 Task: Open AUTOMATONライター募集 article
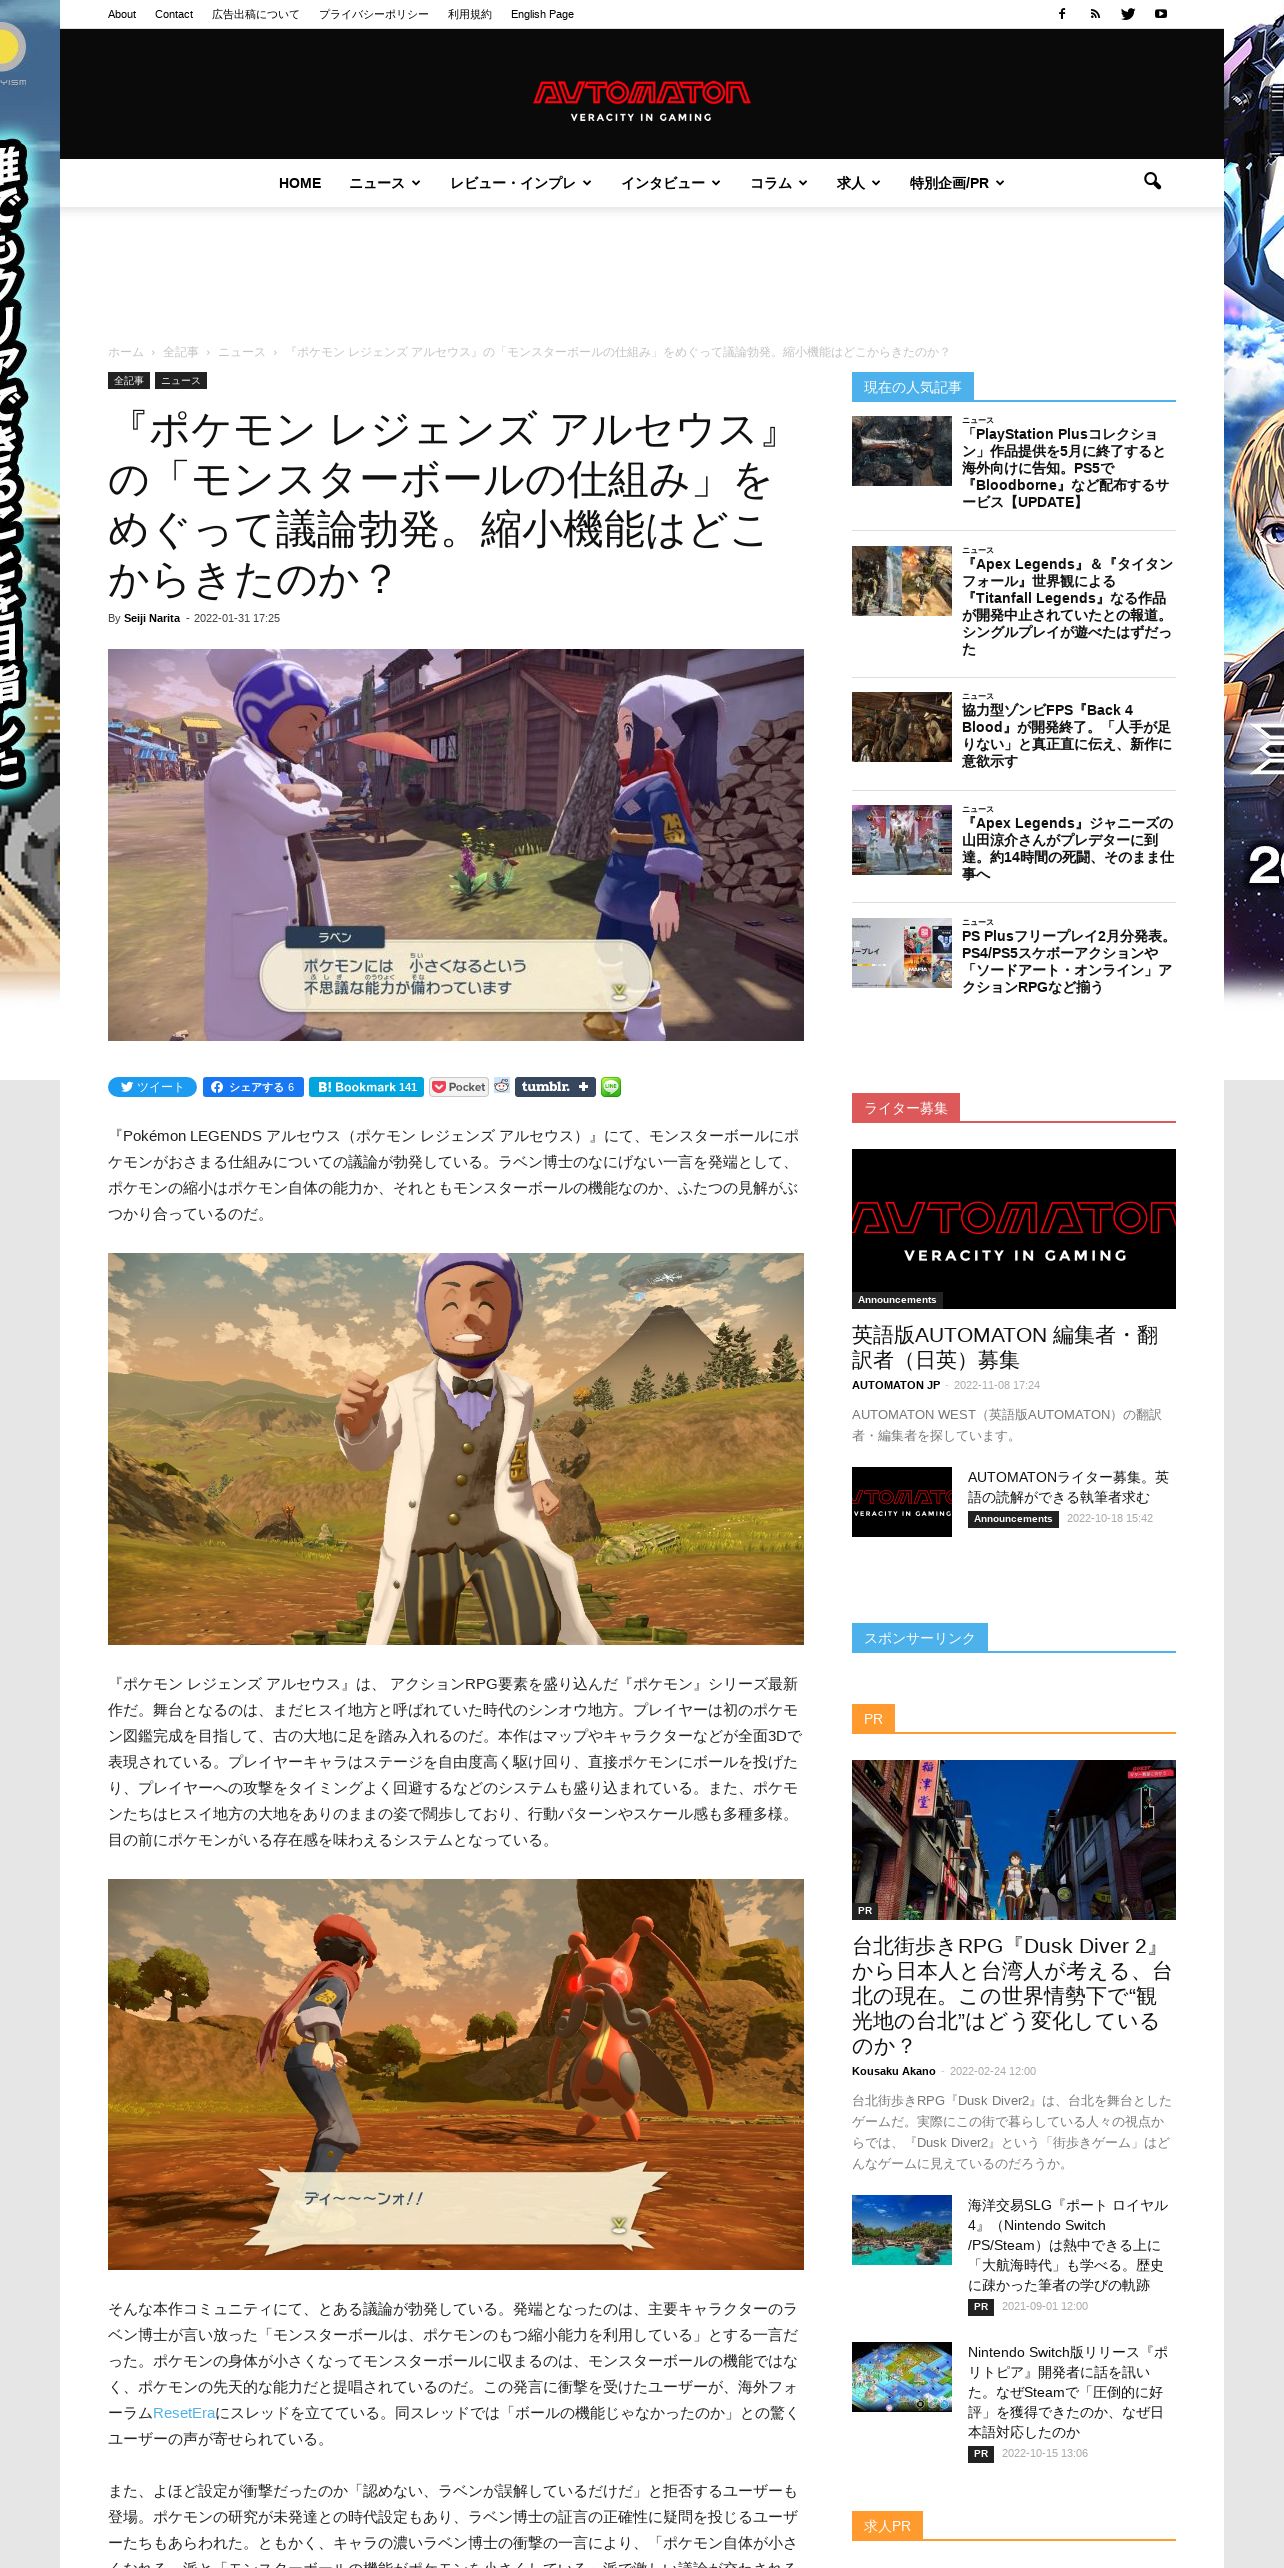click(1068, 1487)
